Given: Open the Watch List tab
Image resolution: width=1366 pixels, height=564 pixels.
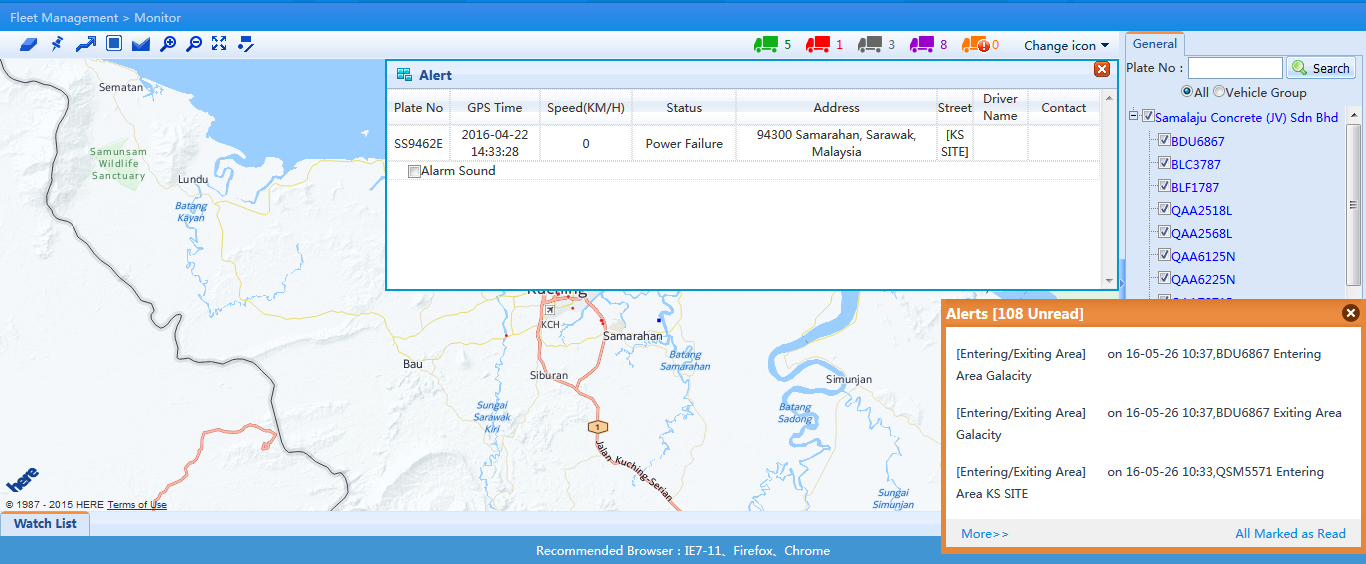Looking at the screenshot, I should (45, 524).
